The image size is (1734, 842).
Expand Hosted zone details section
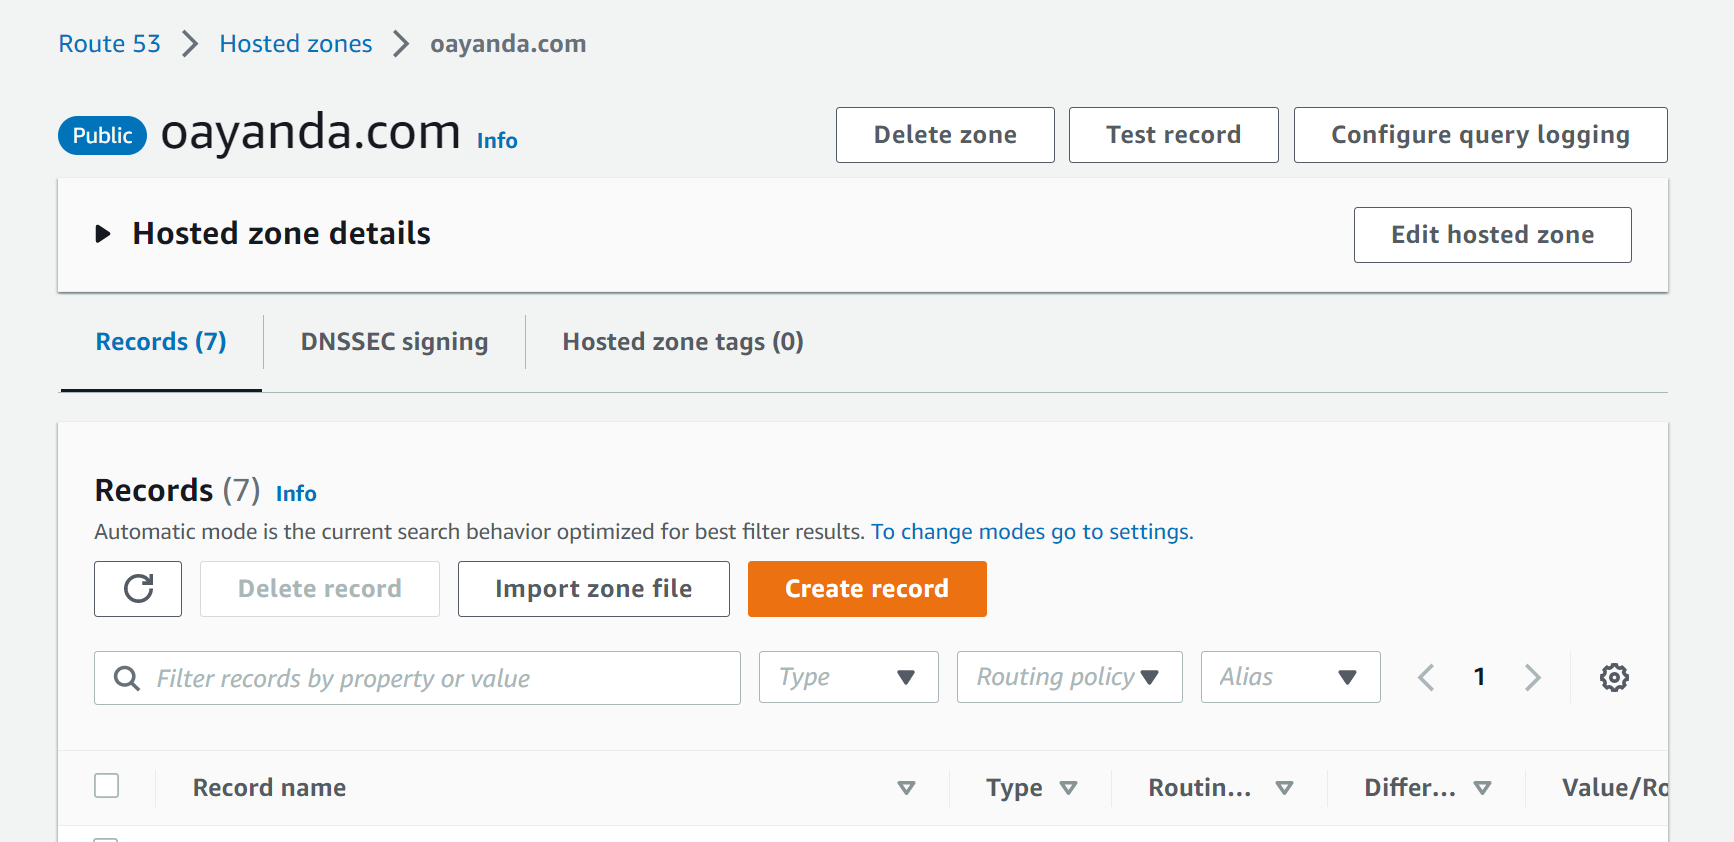pyautogui.click(x=103, y=234)
